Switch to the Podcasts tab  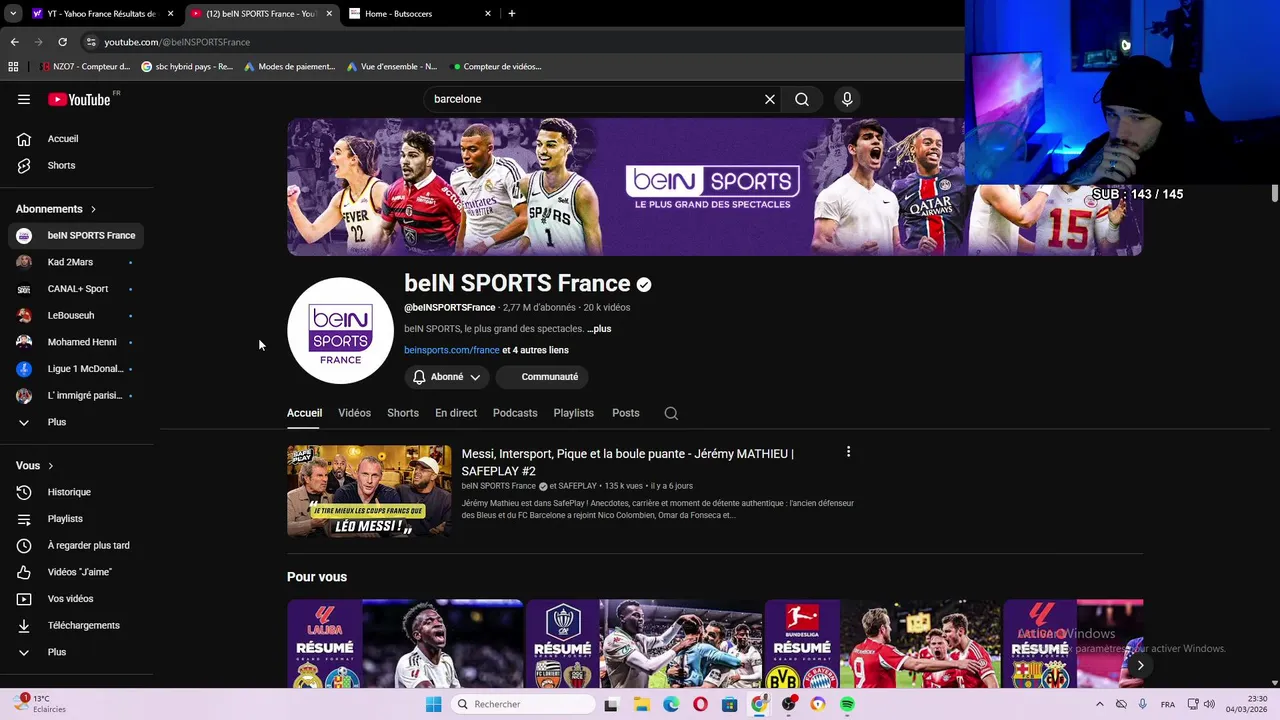pos(515,413)
